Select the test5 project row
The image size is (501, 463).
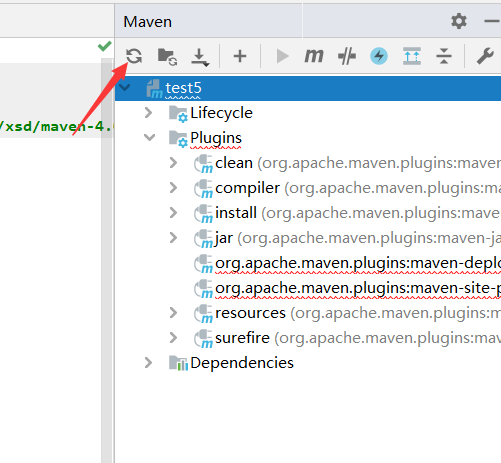coord(308,88)
